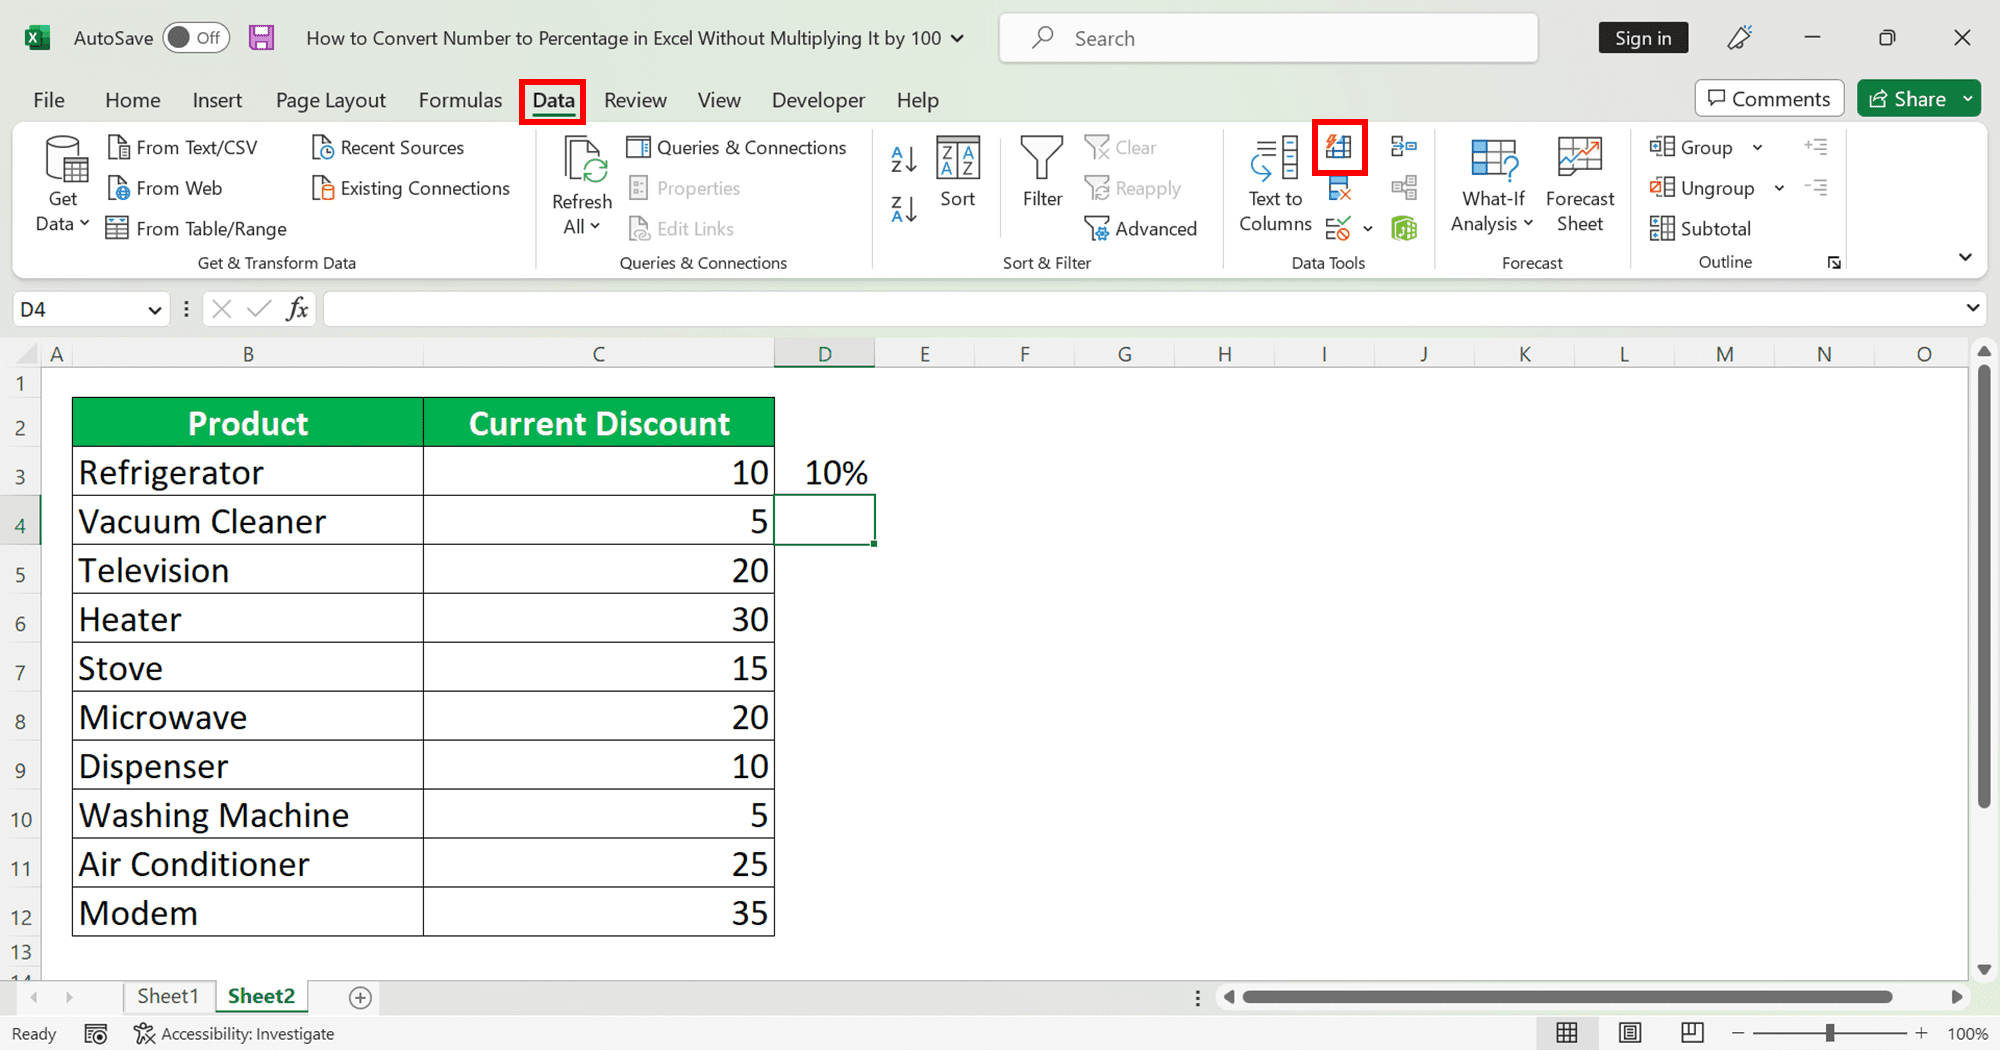Expand the Share button dropdown
Screen dimensions: 2000x1050
point(1968,99)
